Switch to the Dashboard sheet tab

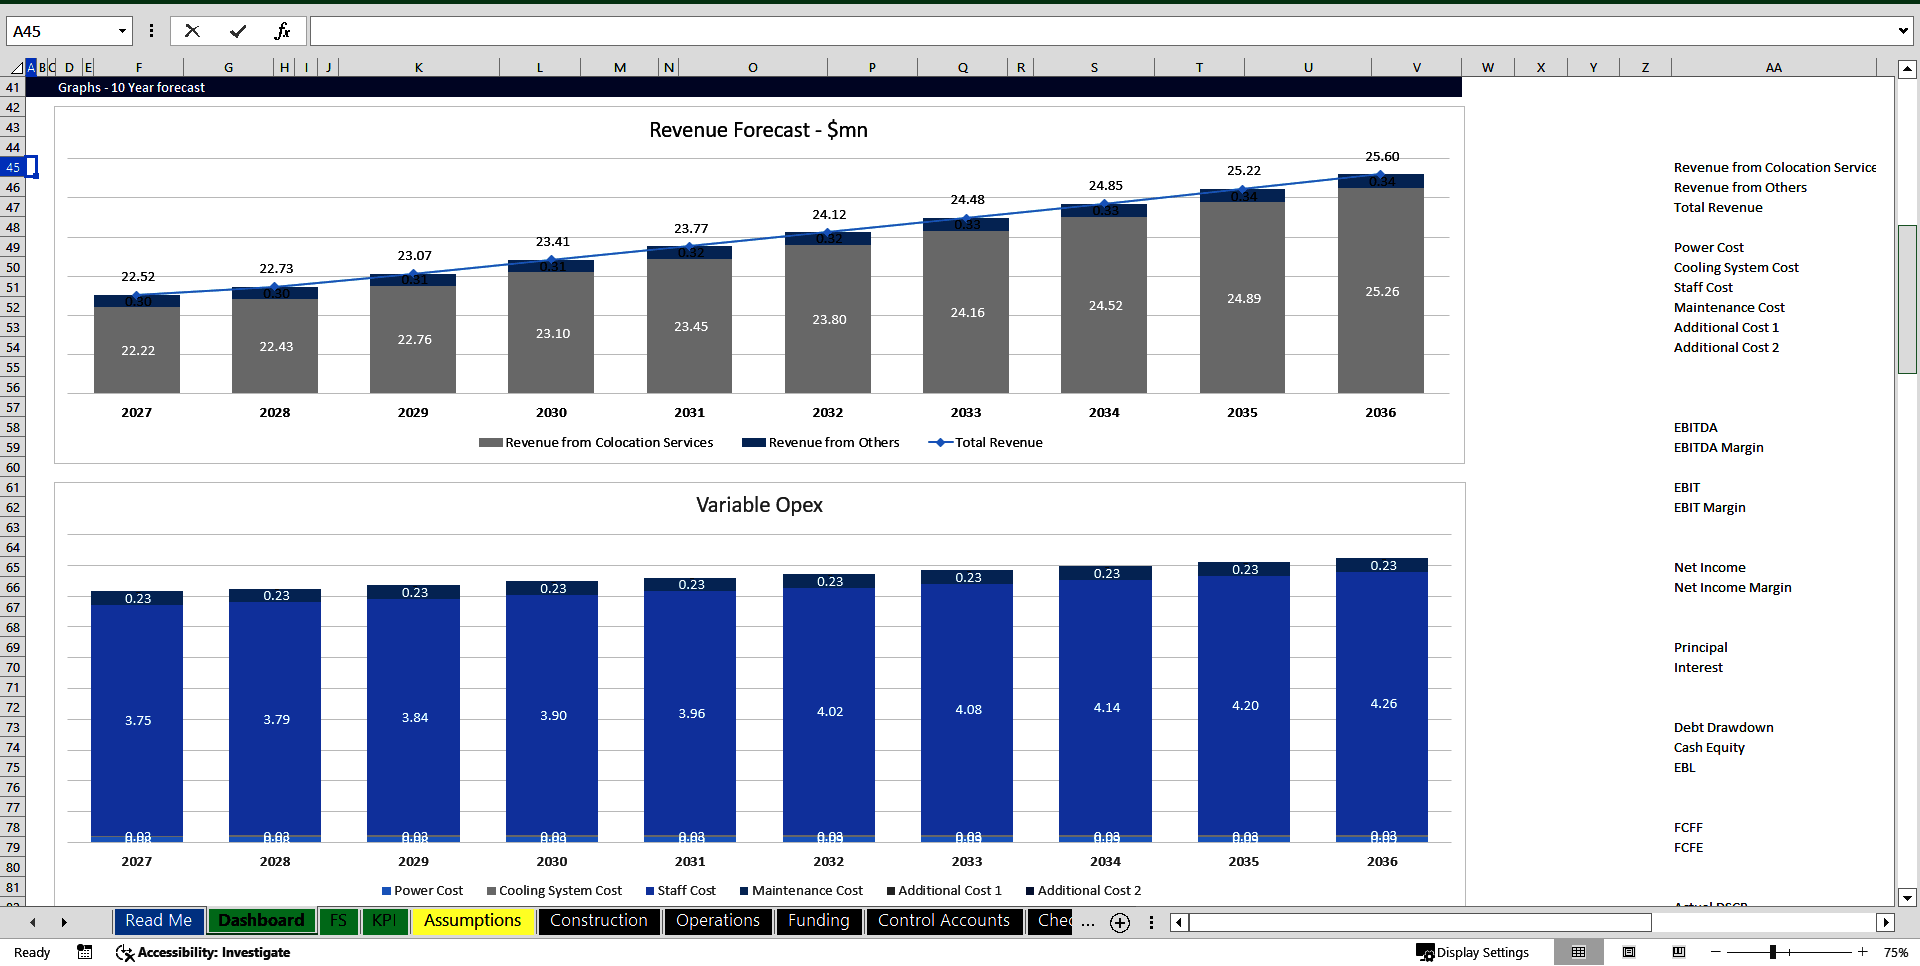pyautogui.click(x=261, y=921)
